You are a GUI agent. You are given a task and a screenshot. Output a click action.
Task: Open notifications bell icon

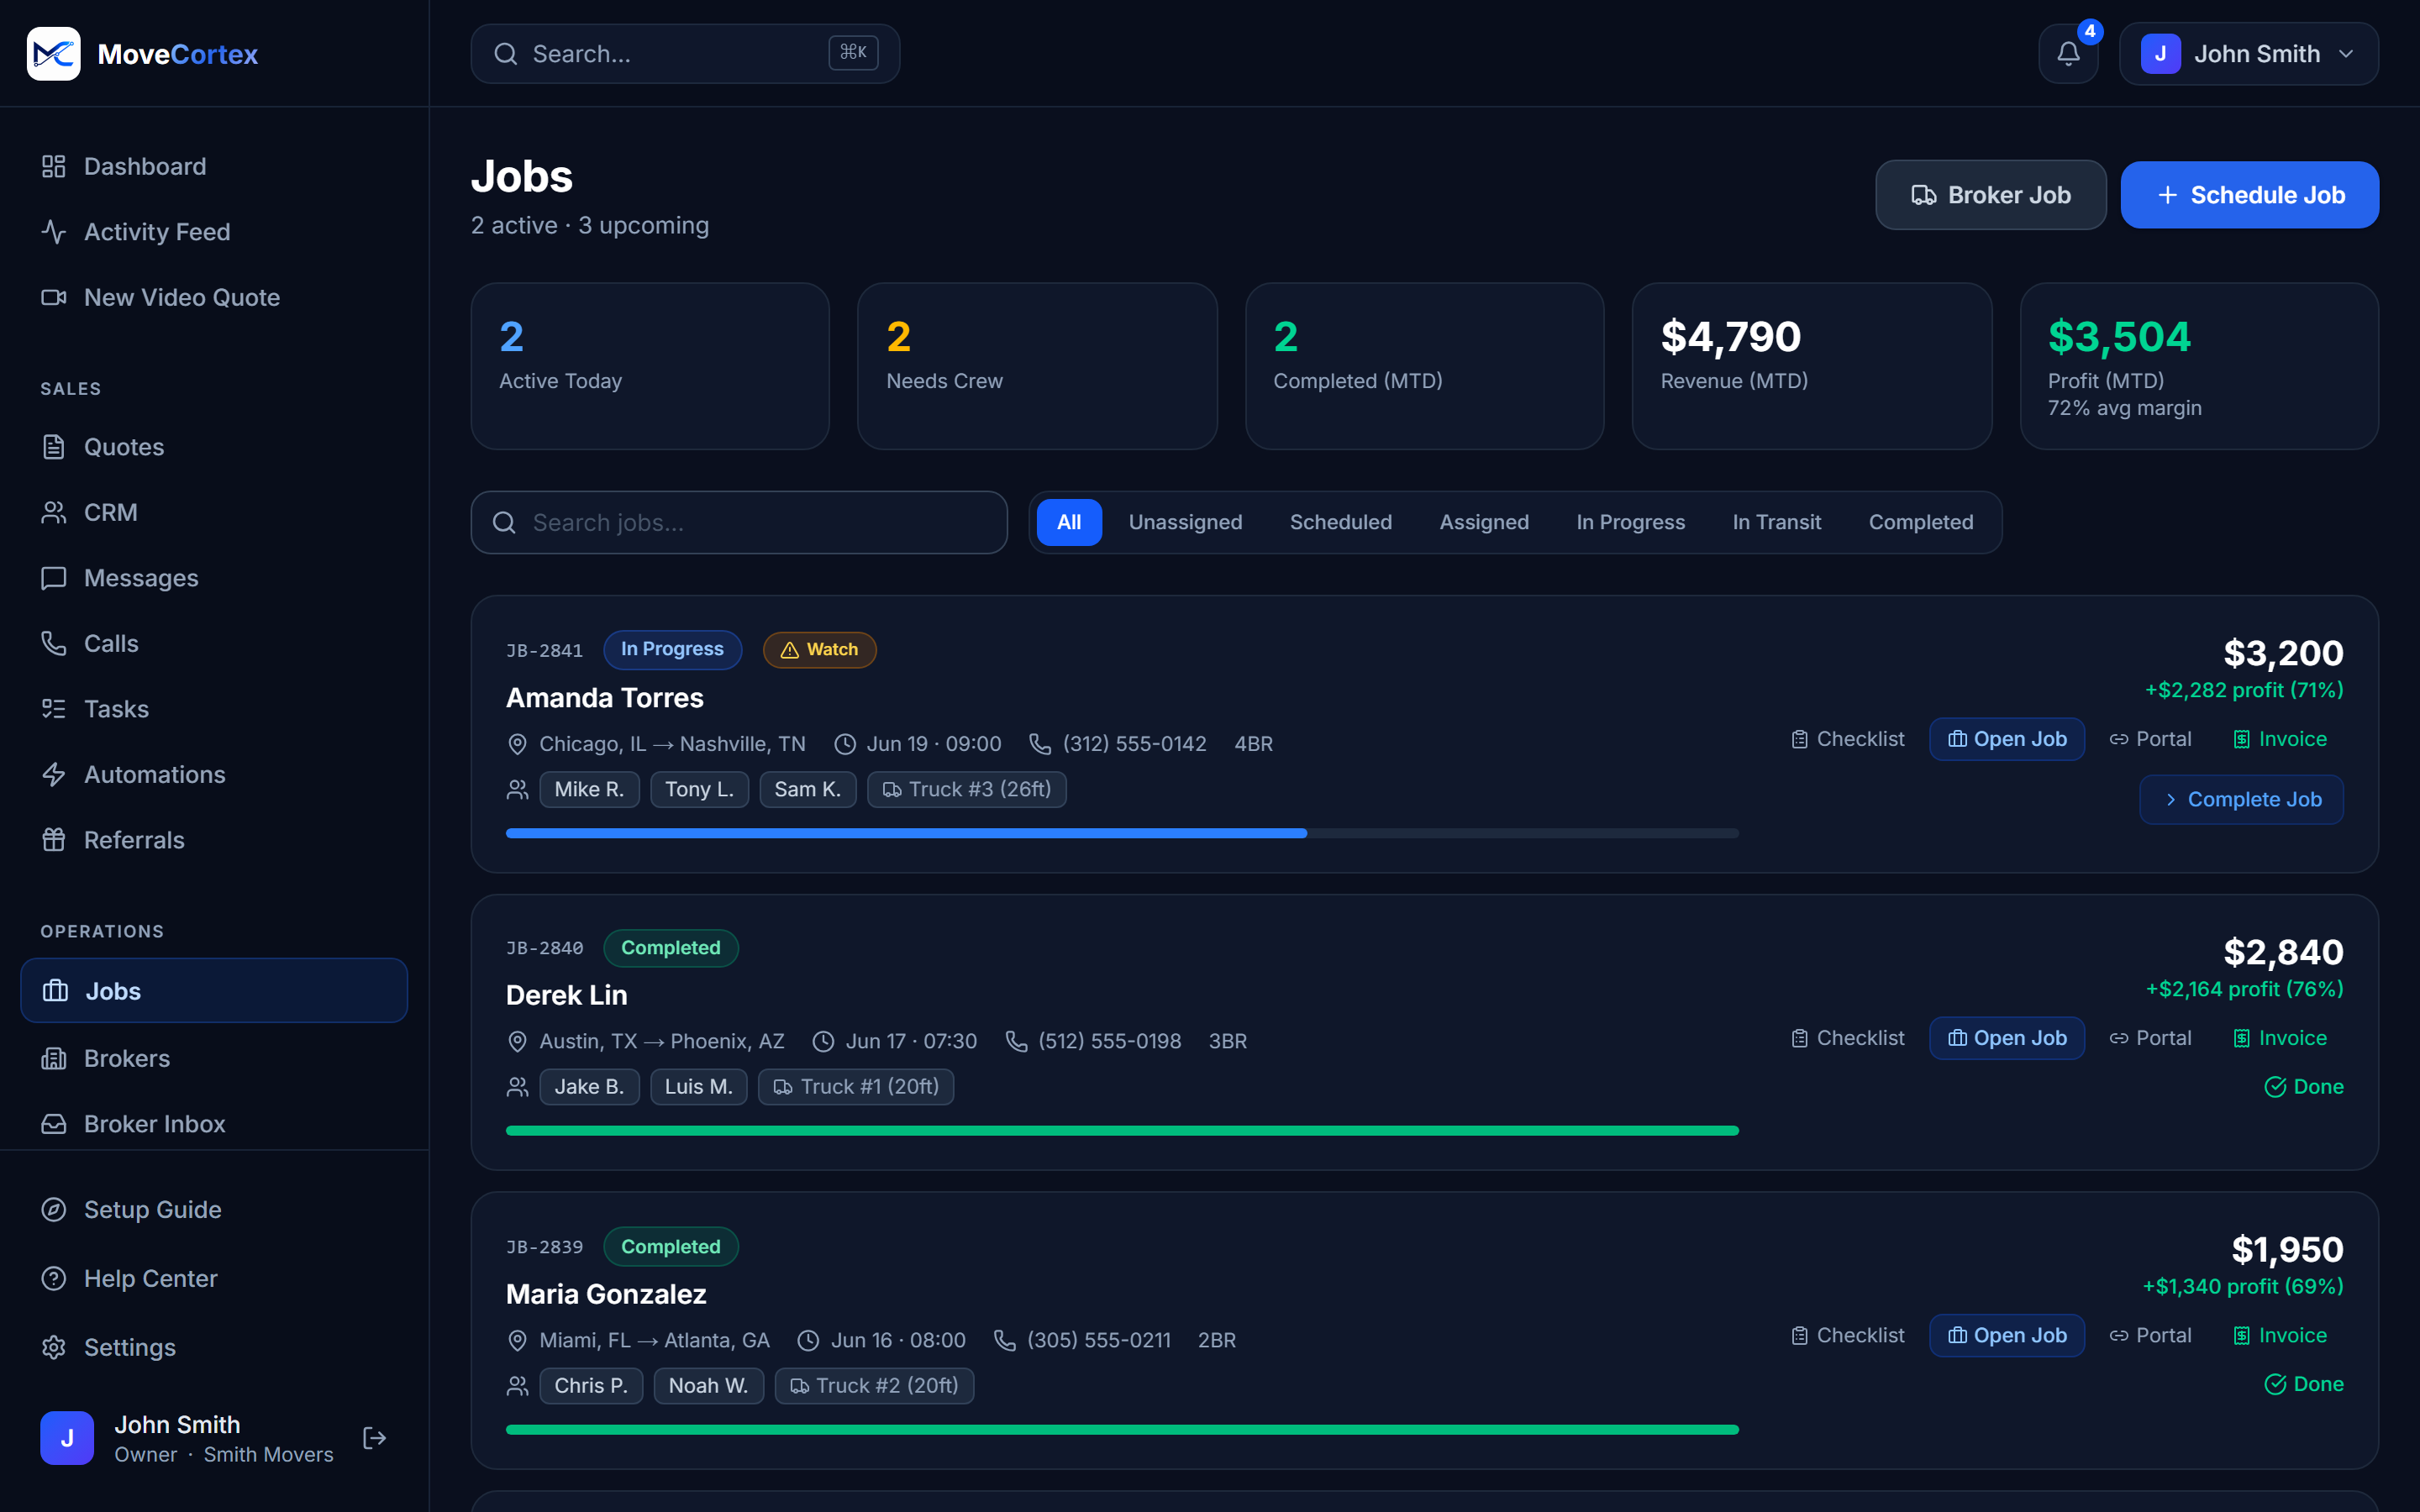[x=2068, y=54]
